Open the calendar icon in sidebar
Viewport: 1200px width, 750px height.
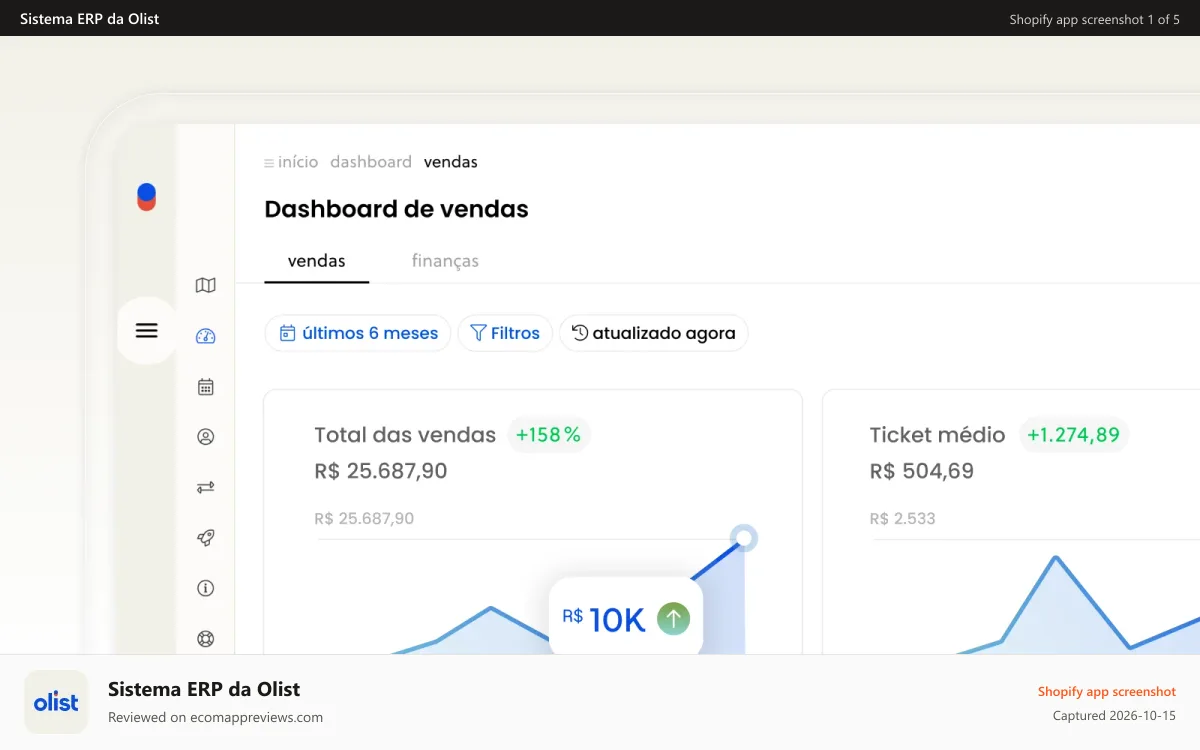[x=206, y=387]
